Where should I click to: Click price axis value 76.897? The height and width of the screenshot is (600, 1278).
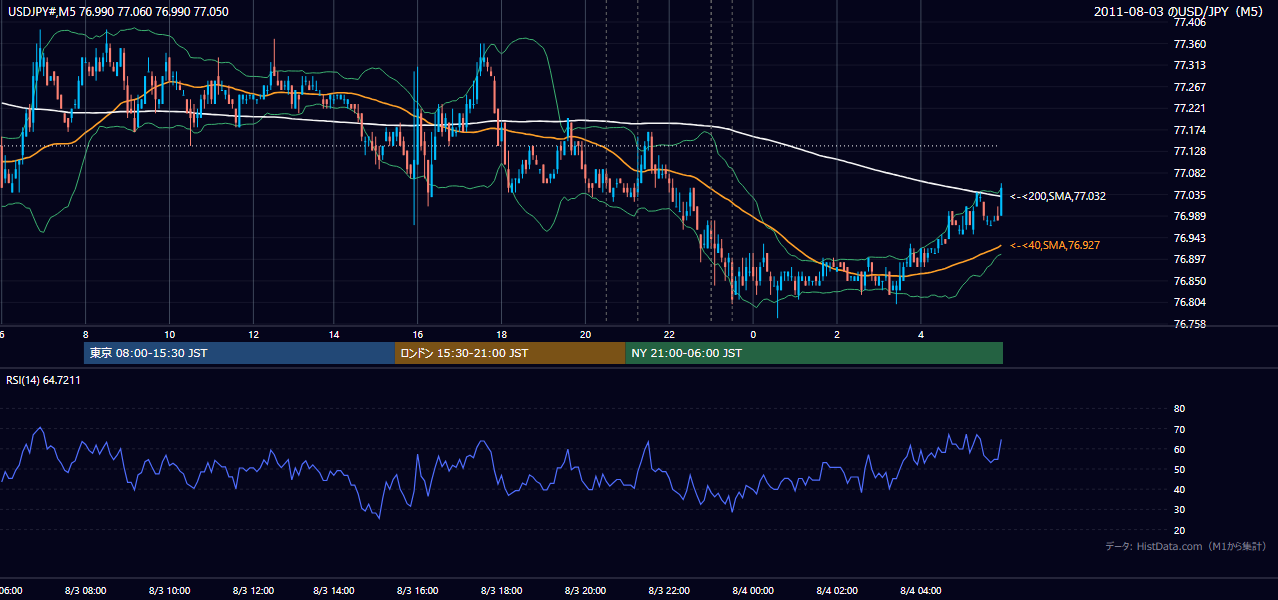tap(1189, 260)
